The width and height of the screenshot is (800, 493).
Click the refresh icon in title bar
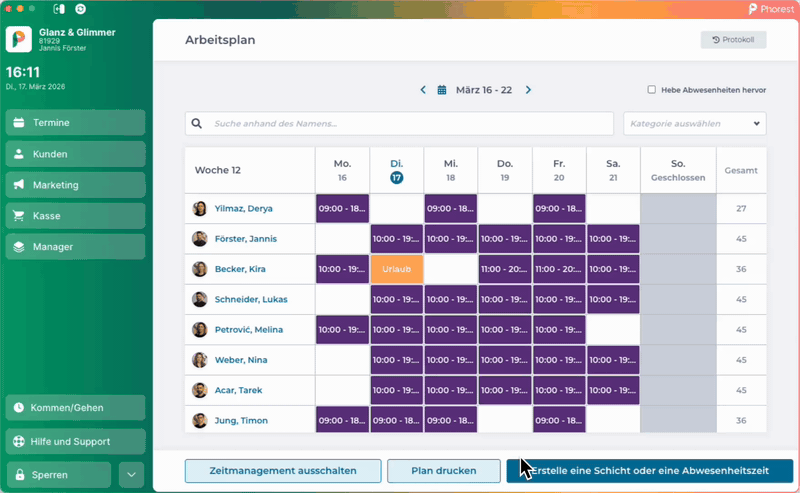80,9
